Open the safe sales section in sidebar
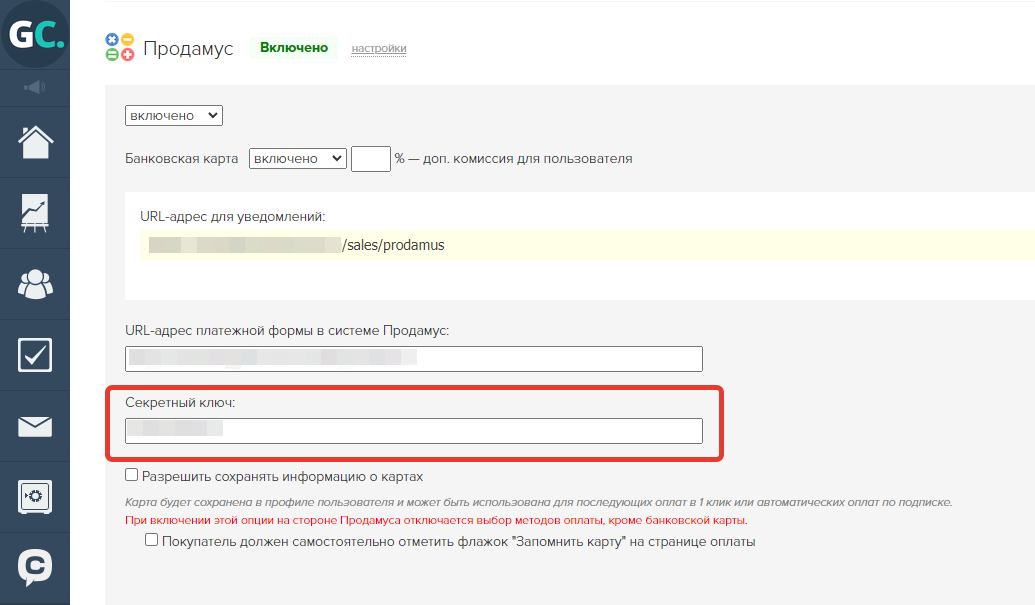Screen dimensions: 1035x605 [35, 497]
